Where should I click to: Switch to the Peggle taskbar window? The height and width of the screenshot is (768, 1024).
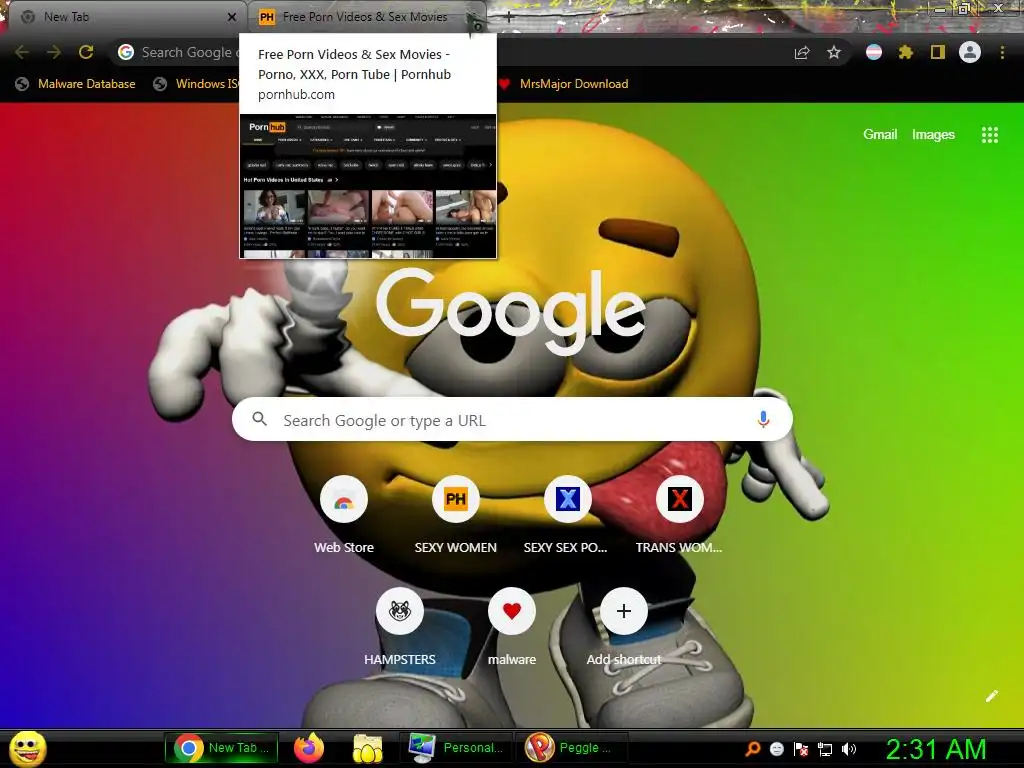(x=572, y=748)
